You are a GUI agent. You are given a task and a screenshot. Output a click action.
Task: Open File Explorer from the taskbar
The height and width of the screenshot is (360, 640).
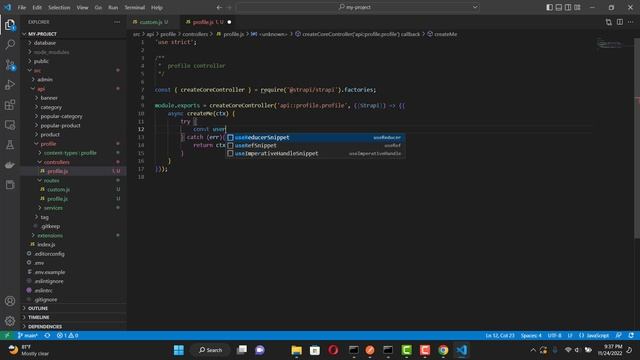click(x=296, y=350)
